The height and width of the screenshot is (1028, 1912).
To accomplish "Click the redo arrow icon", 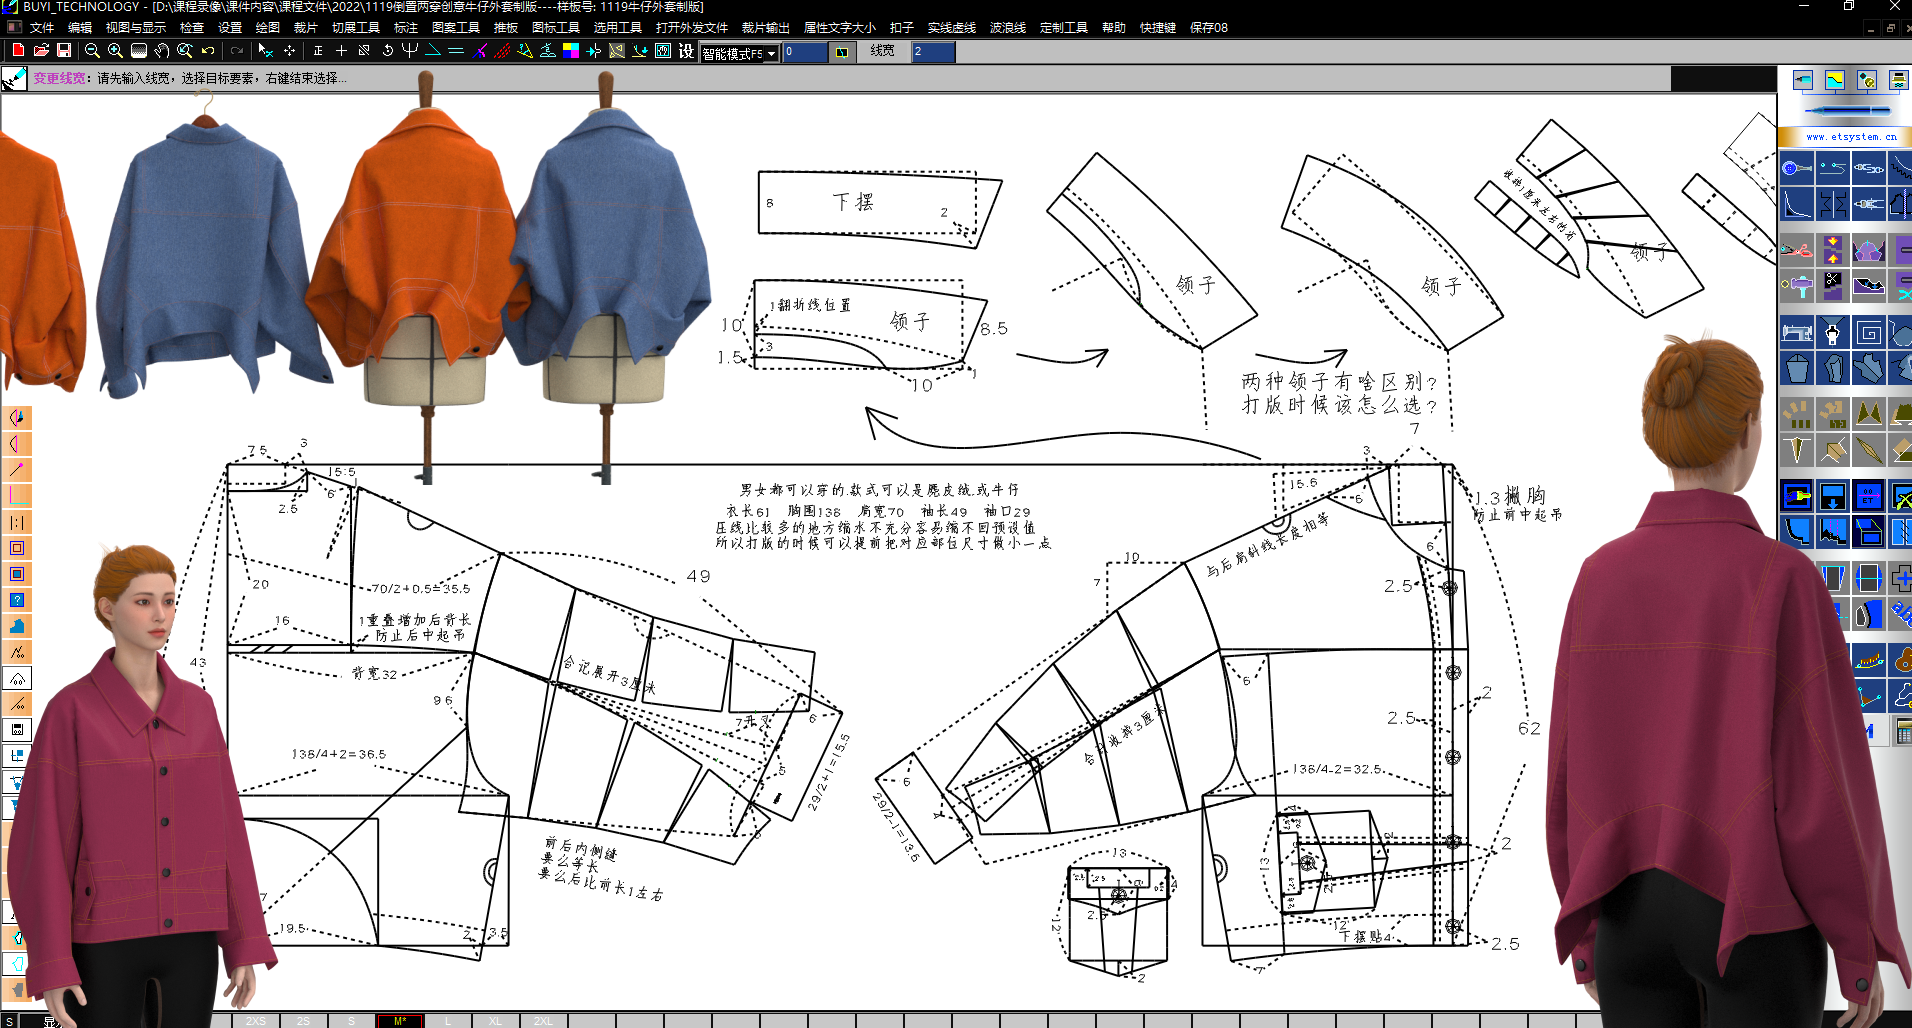I will pyautogui.click(x=237, y=50).
